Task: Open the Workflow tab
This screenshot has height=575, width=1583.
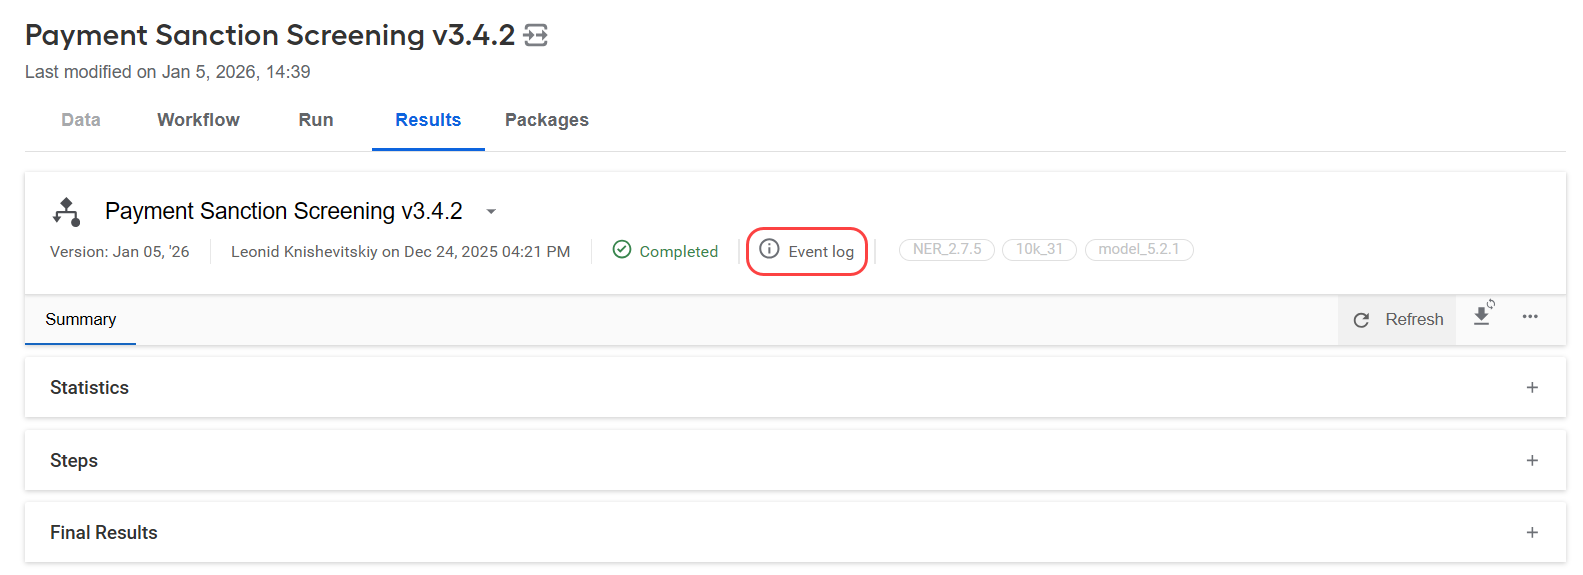Action: [198, 120]
